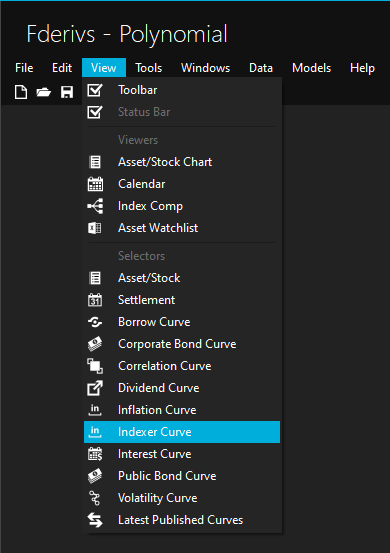Screen dimensions: 390x553
Task: Toggle the Toolbar checkbox
Action: click(x=95, y=90)
